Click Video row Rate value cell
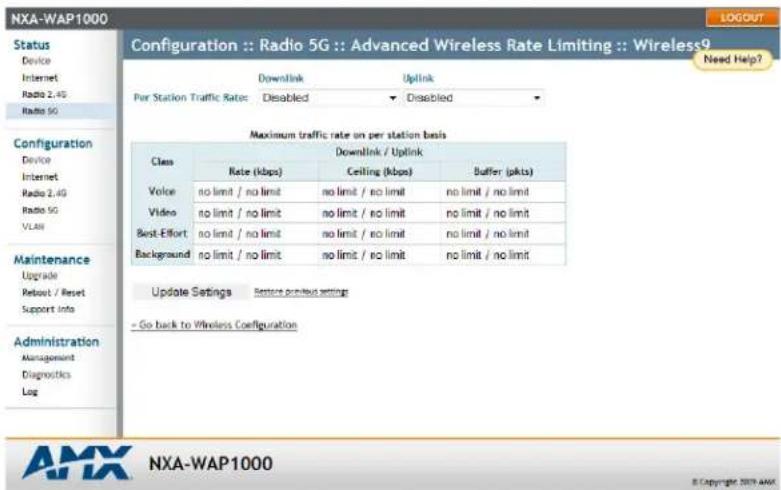The image size is (781, 490). [x=256, y=213]
